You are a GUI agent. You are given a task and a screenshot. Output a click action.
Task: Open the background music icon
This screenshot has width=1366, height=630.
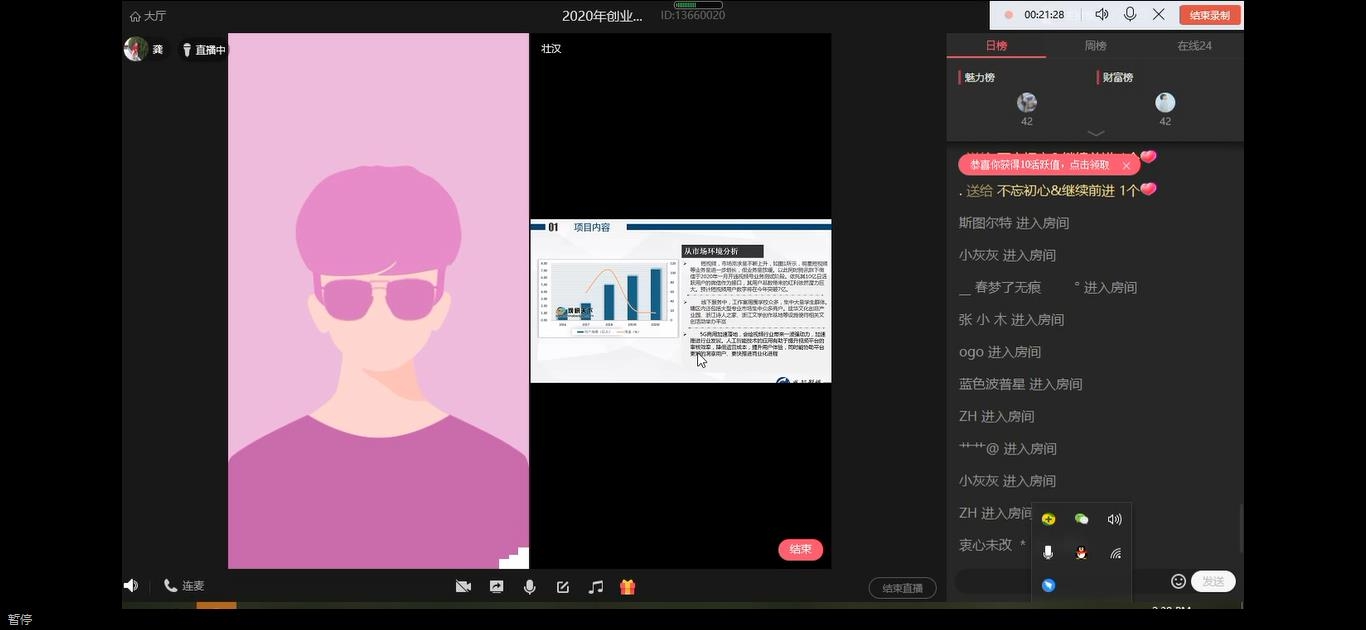tap(596, 587)
